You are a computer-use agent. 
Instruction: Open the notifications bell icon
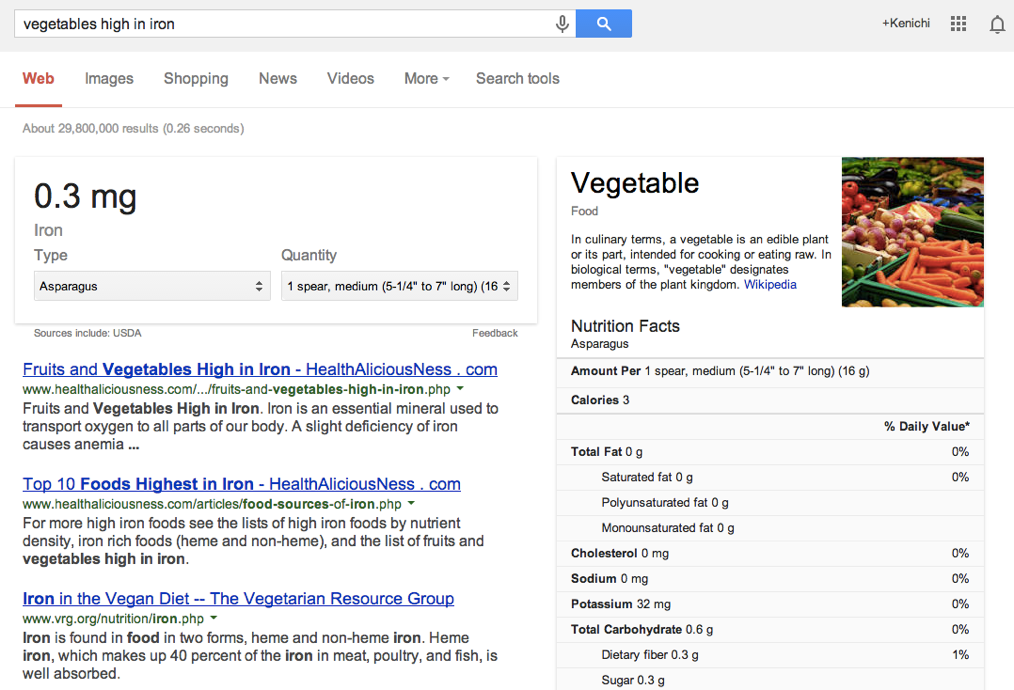pyautogui.click(x=997, y=25)
